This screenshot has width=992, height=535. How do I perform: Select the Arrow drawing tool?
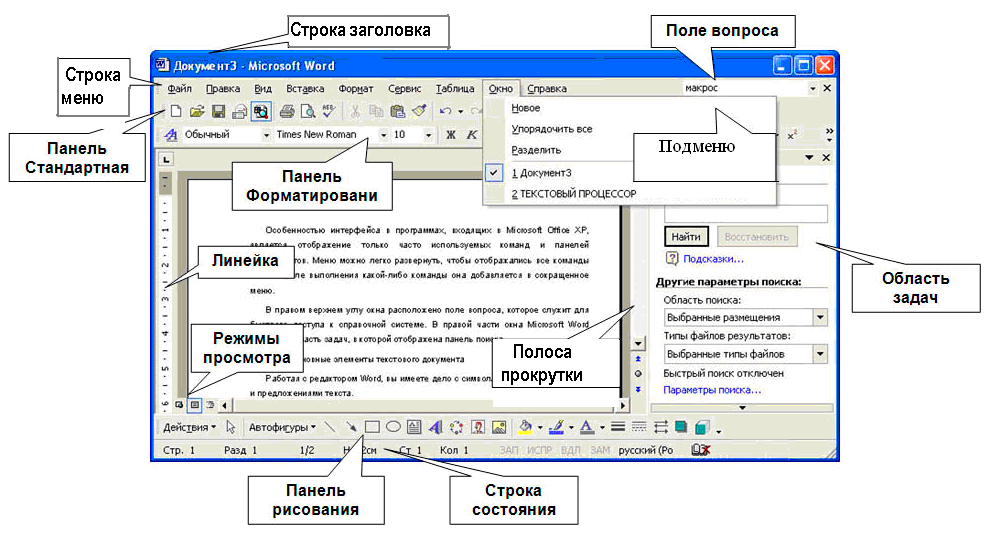(x=351, y=427)
